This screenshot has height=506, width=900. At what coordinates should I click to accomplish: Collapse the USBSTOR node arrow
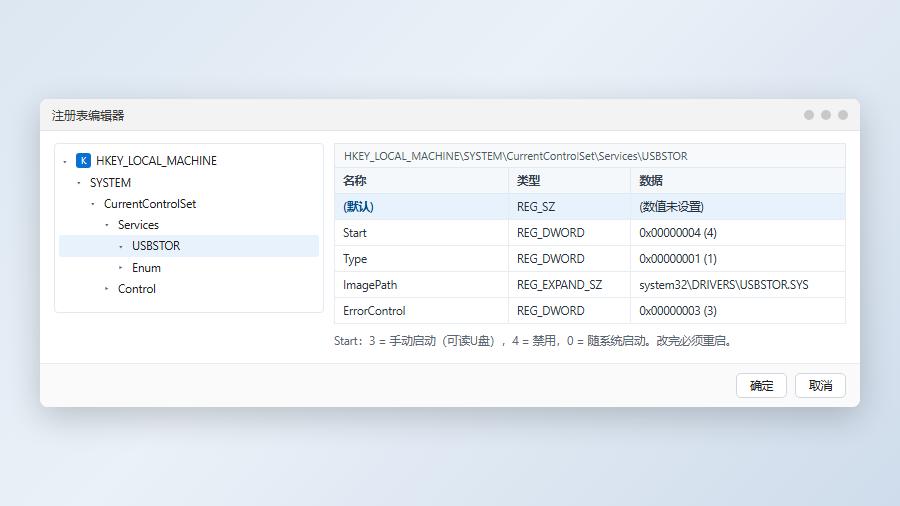point(121,247)
